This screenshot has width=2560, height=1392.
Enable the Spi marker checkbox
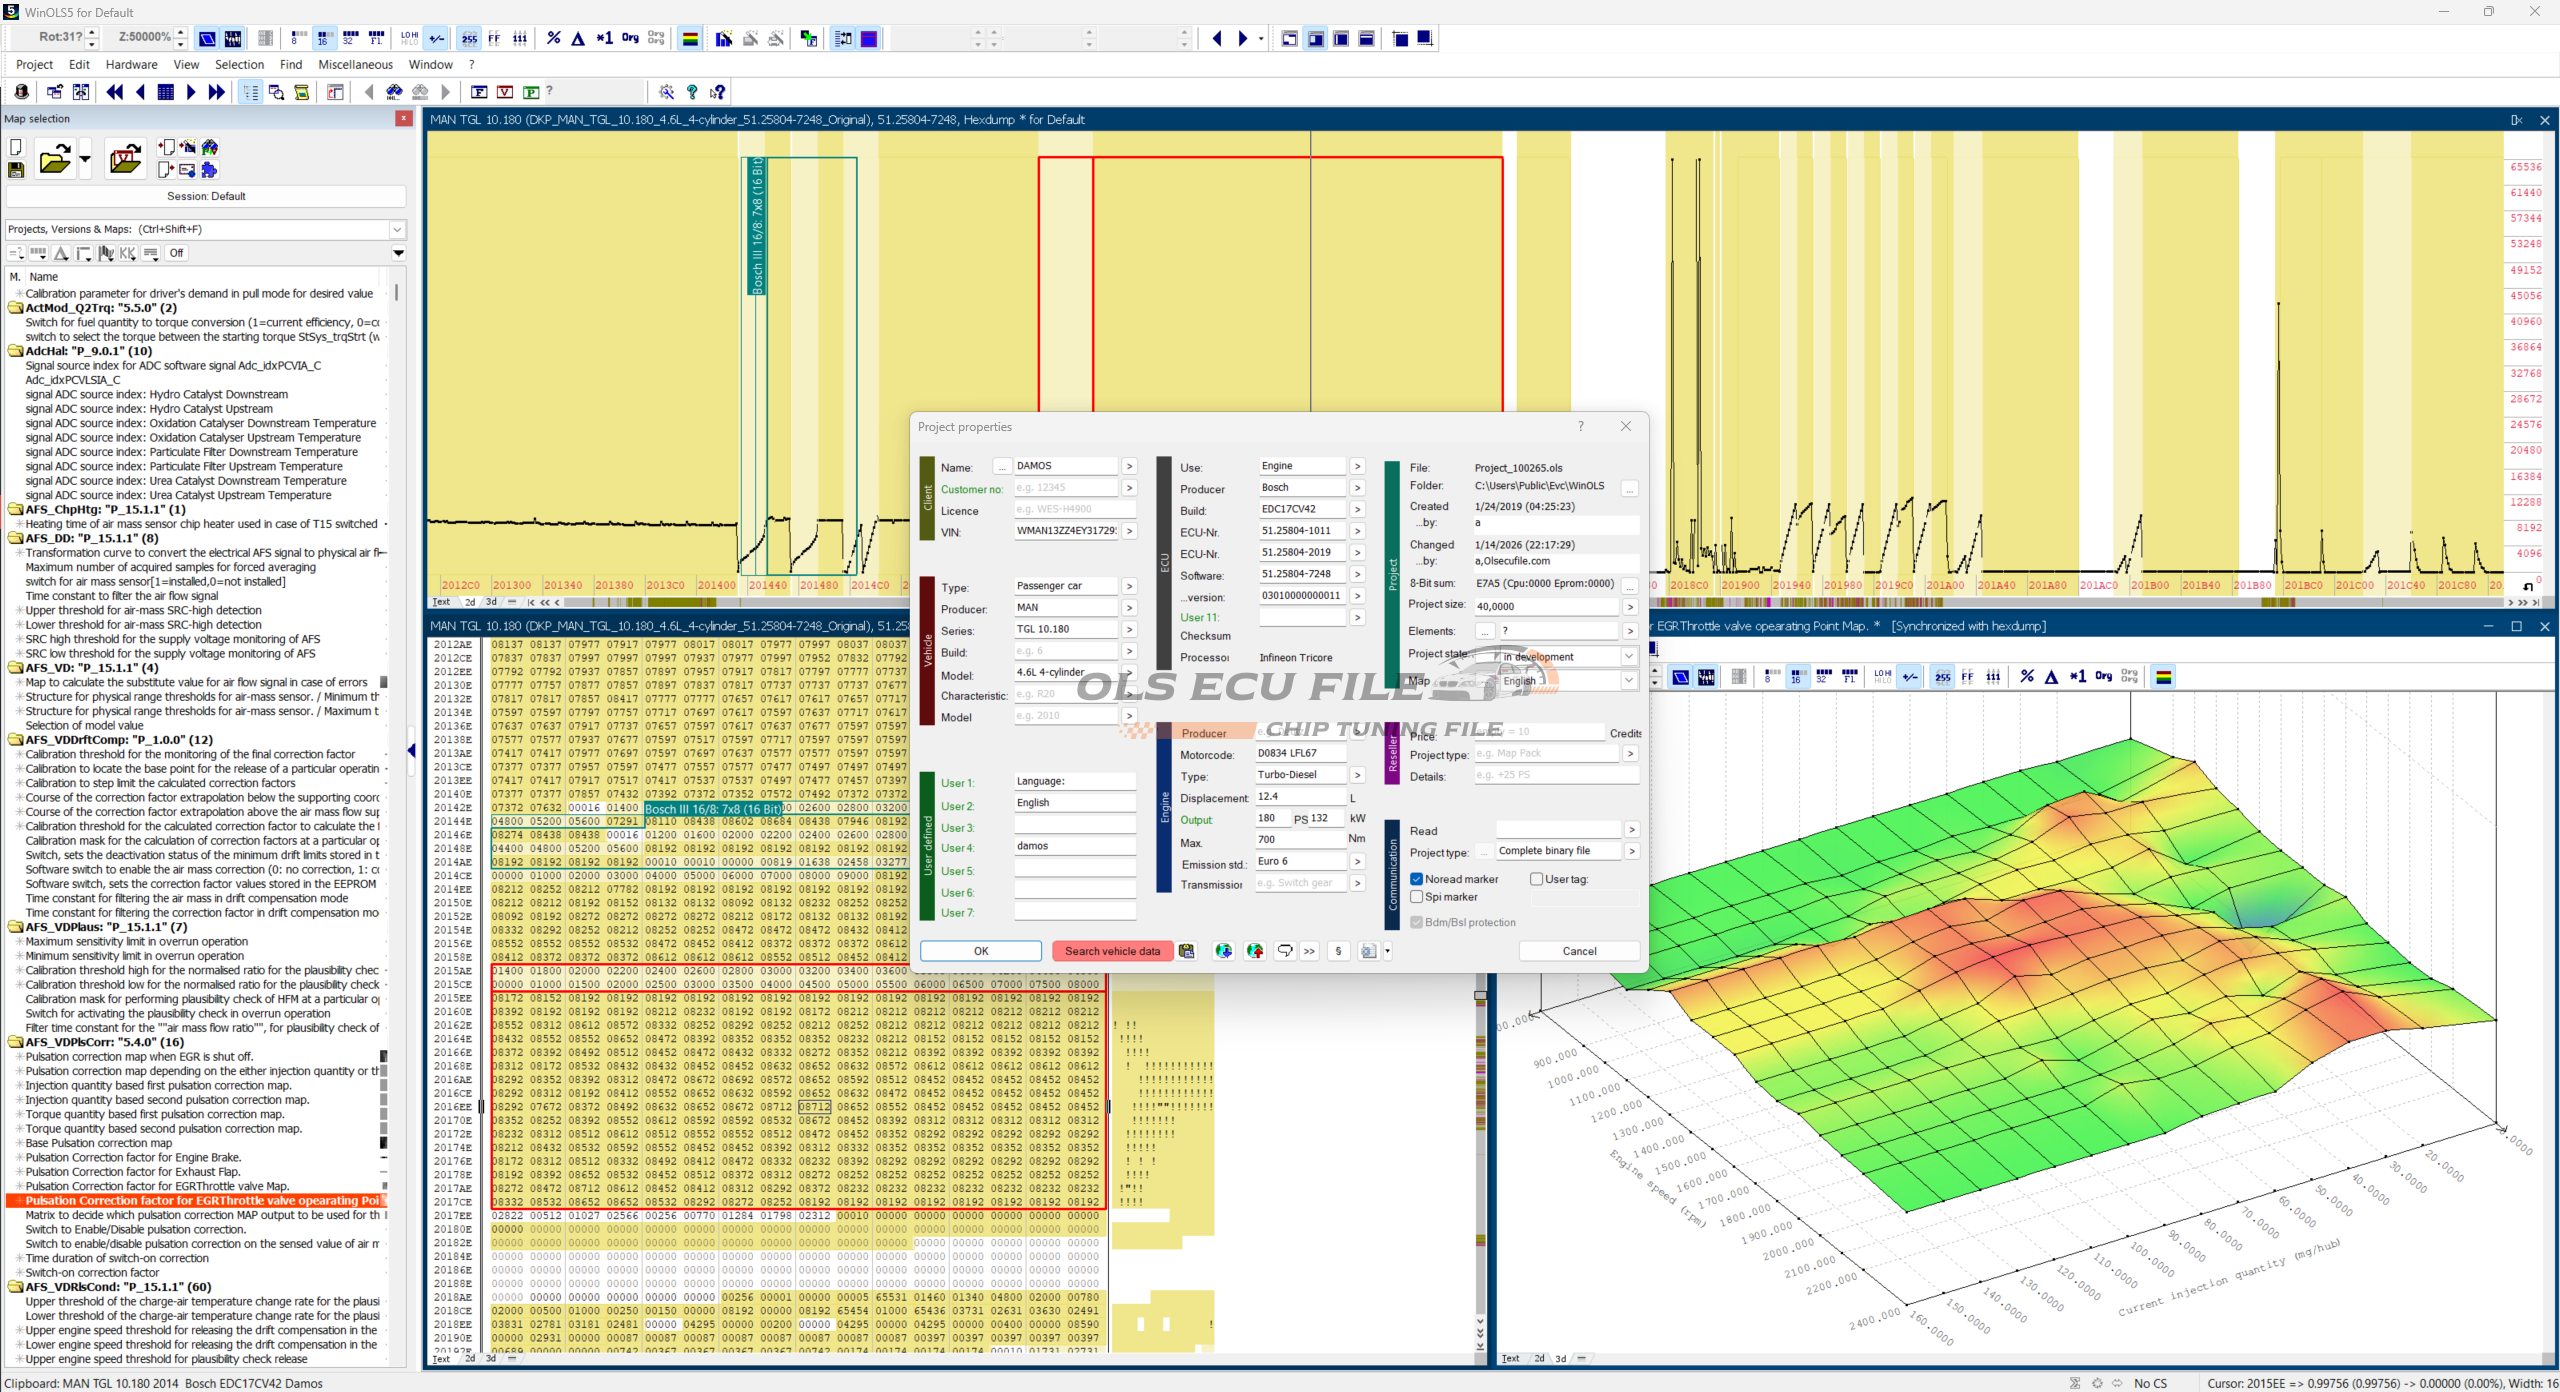pos(1417,897)
